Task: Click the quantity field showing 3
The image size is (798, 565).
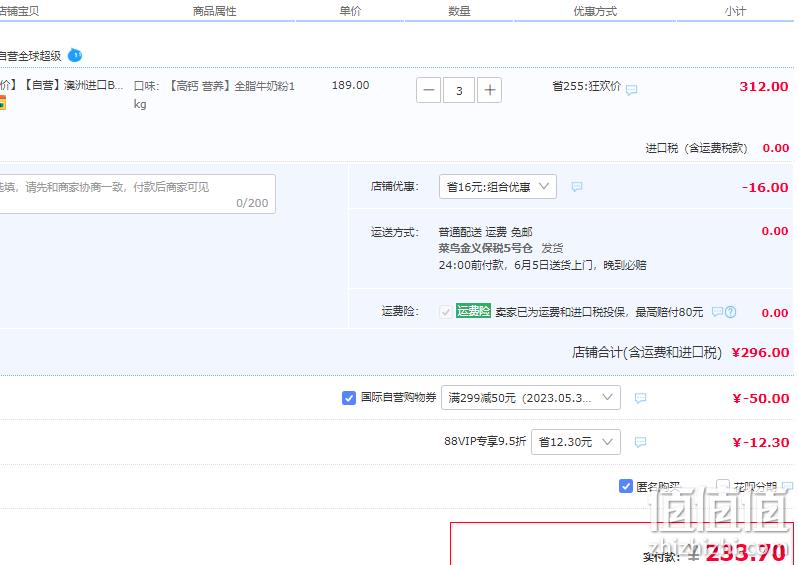Action: 459,90
